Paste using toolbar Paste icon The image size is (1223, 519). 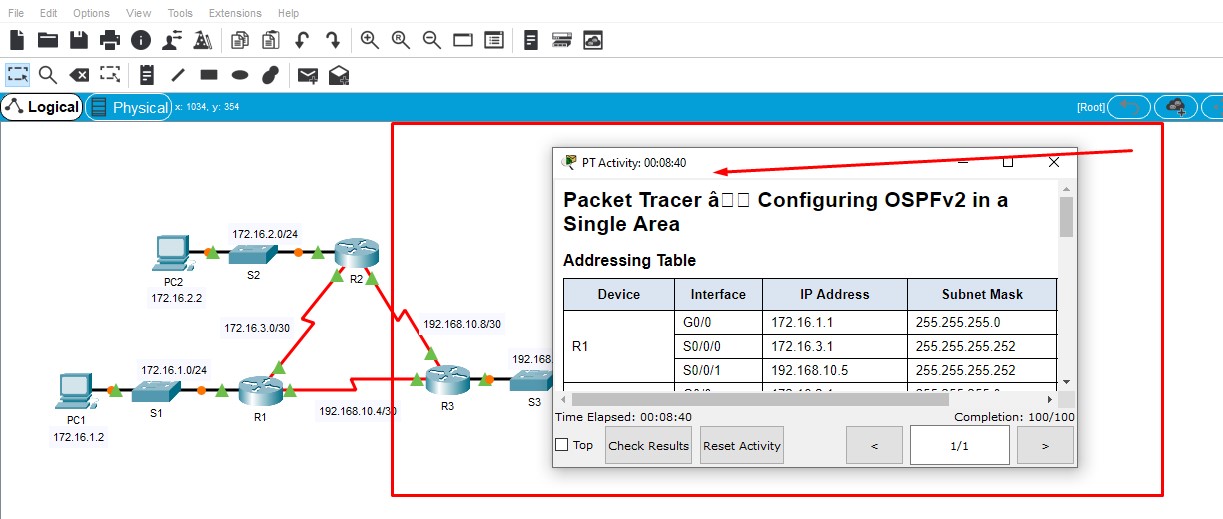271,40
